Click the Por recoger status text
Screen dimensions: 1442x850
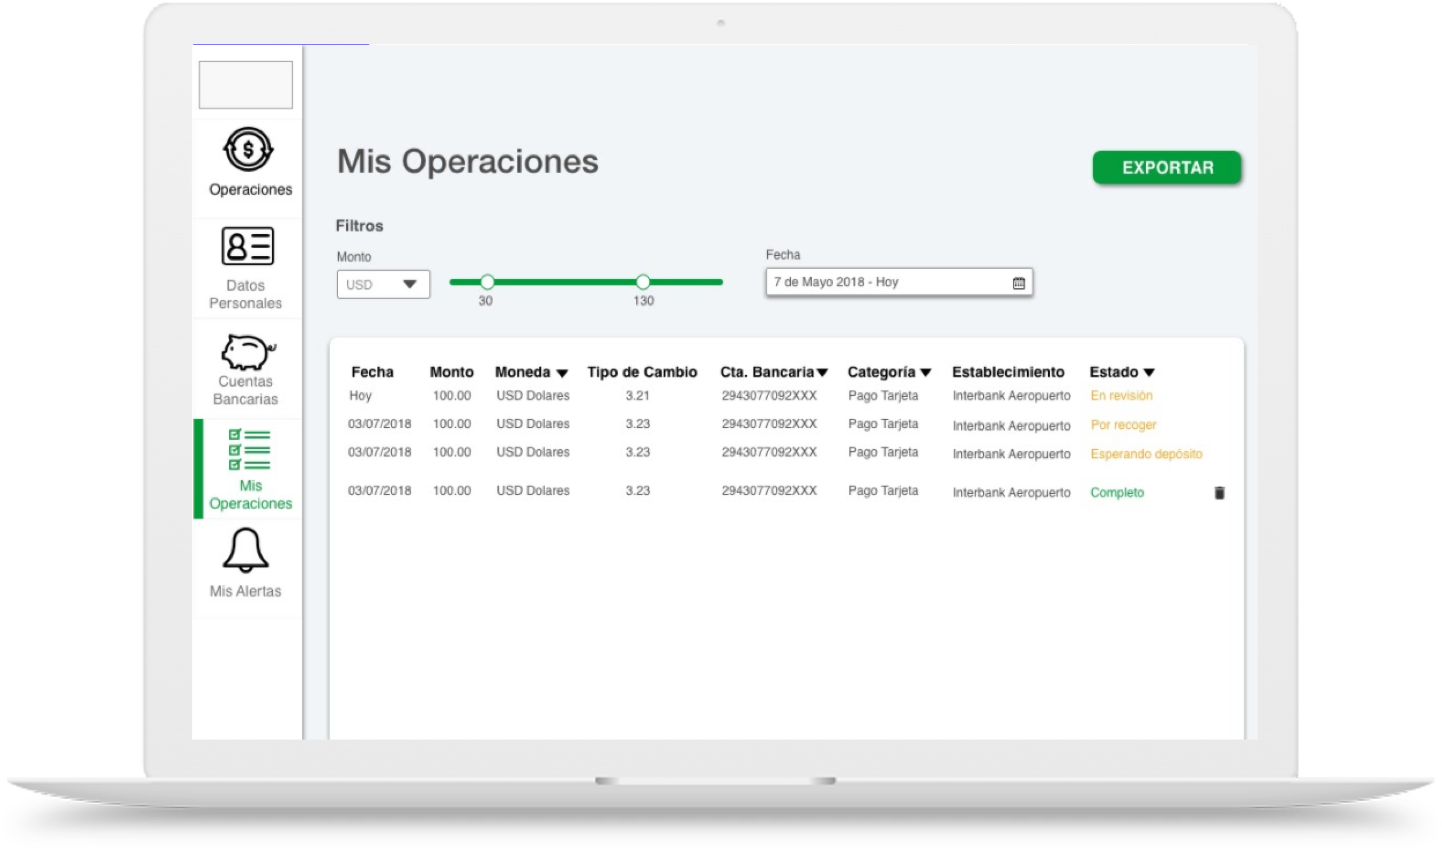tap(1123, 425)
